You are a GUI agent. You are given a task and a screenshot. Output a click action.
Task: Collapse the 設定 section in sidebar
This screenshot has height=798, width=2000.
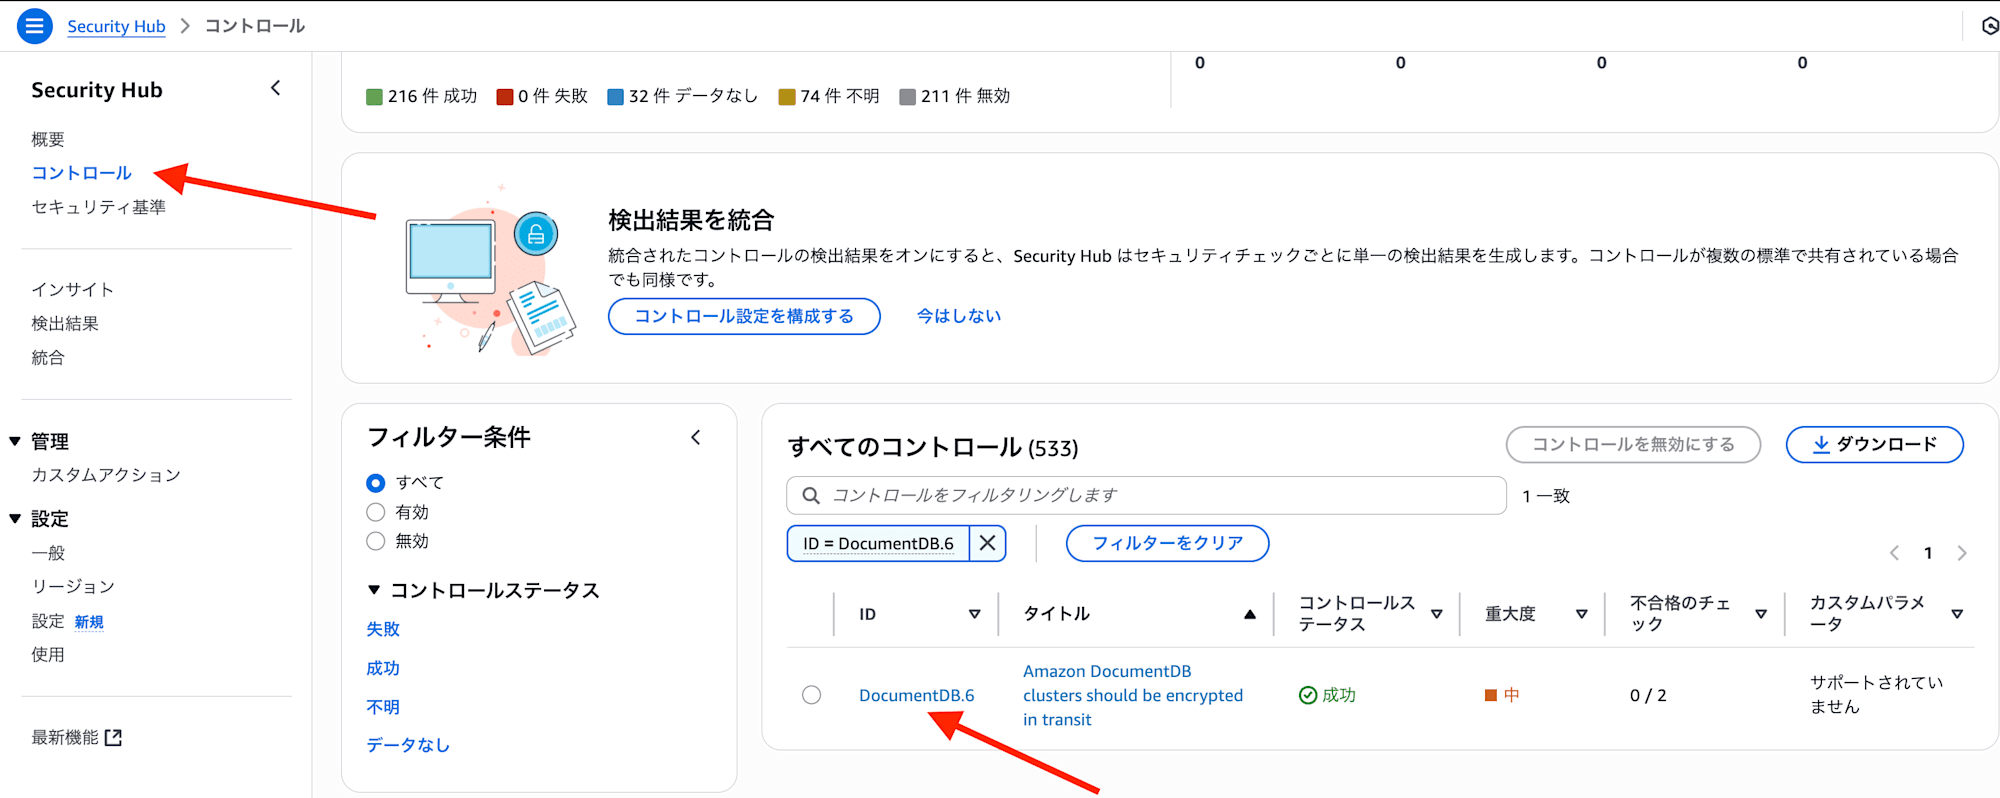tap(15, 518)
